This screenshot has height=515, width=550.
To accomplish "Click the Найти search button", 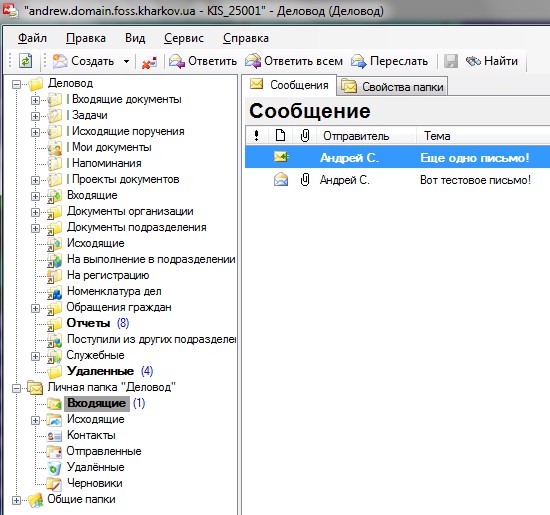I will (x=491, y=61).
